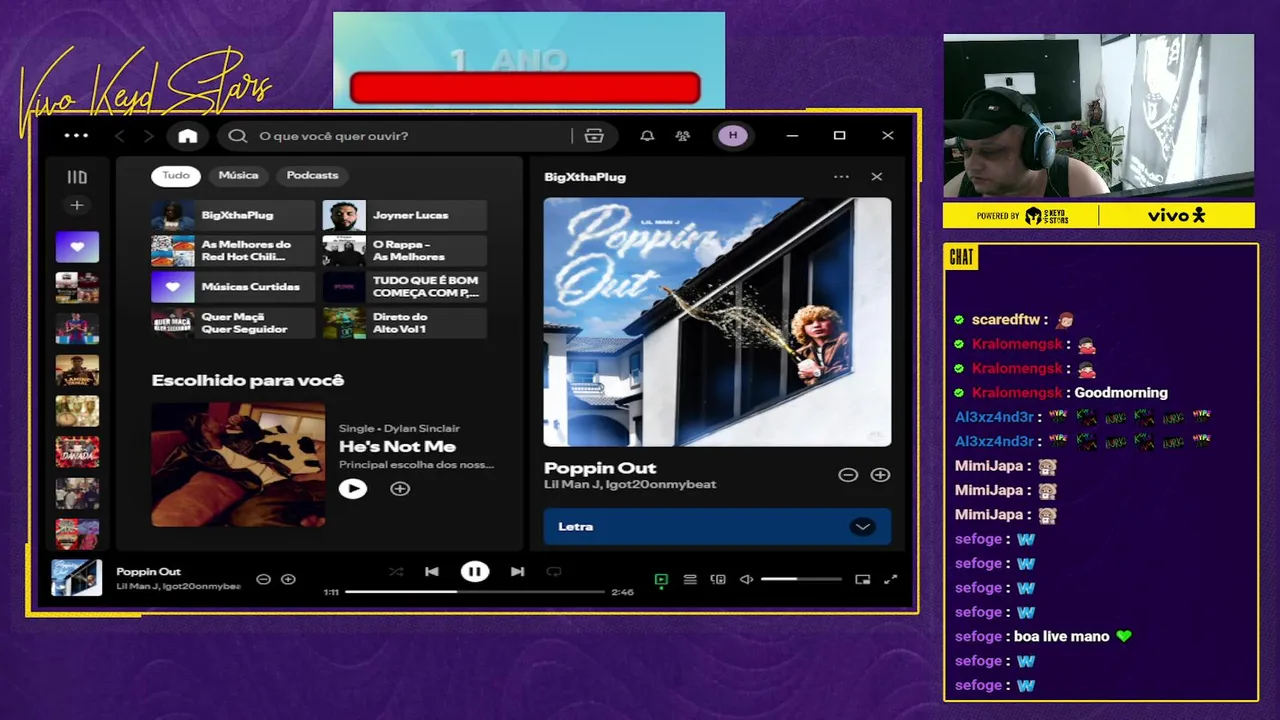Select the Música filter
This screenshot has width=1280, height=720.
click(x=238, y=175)
